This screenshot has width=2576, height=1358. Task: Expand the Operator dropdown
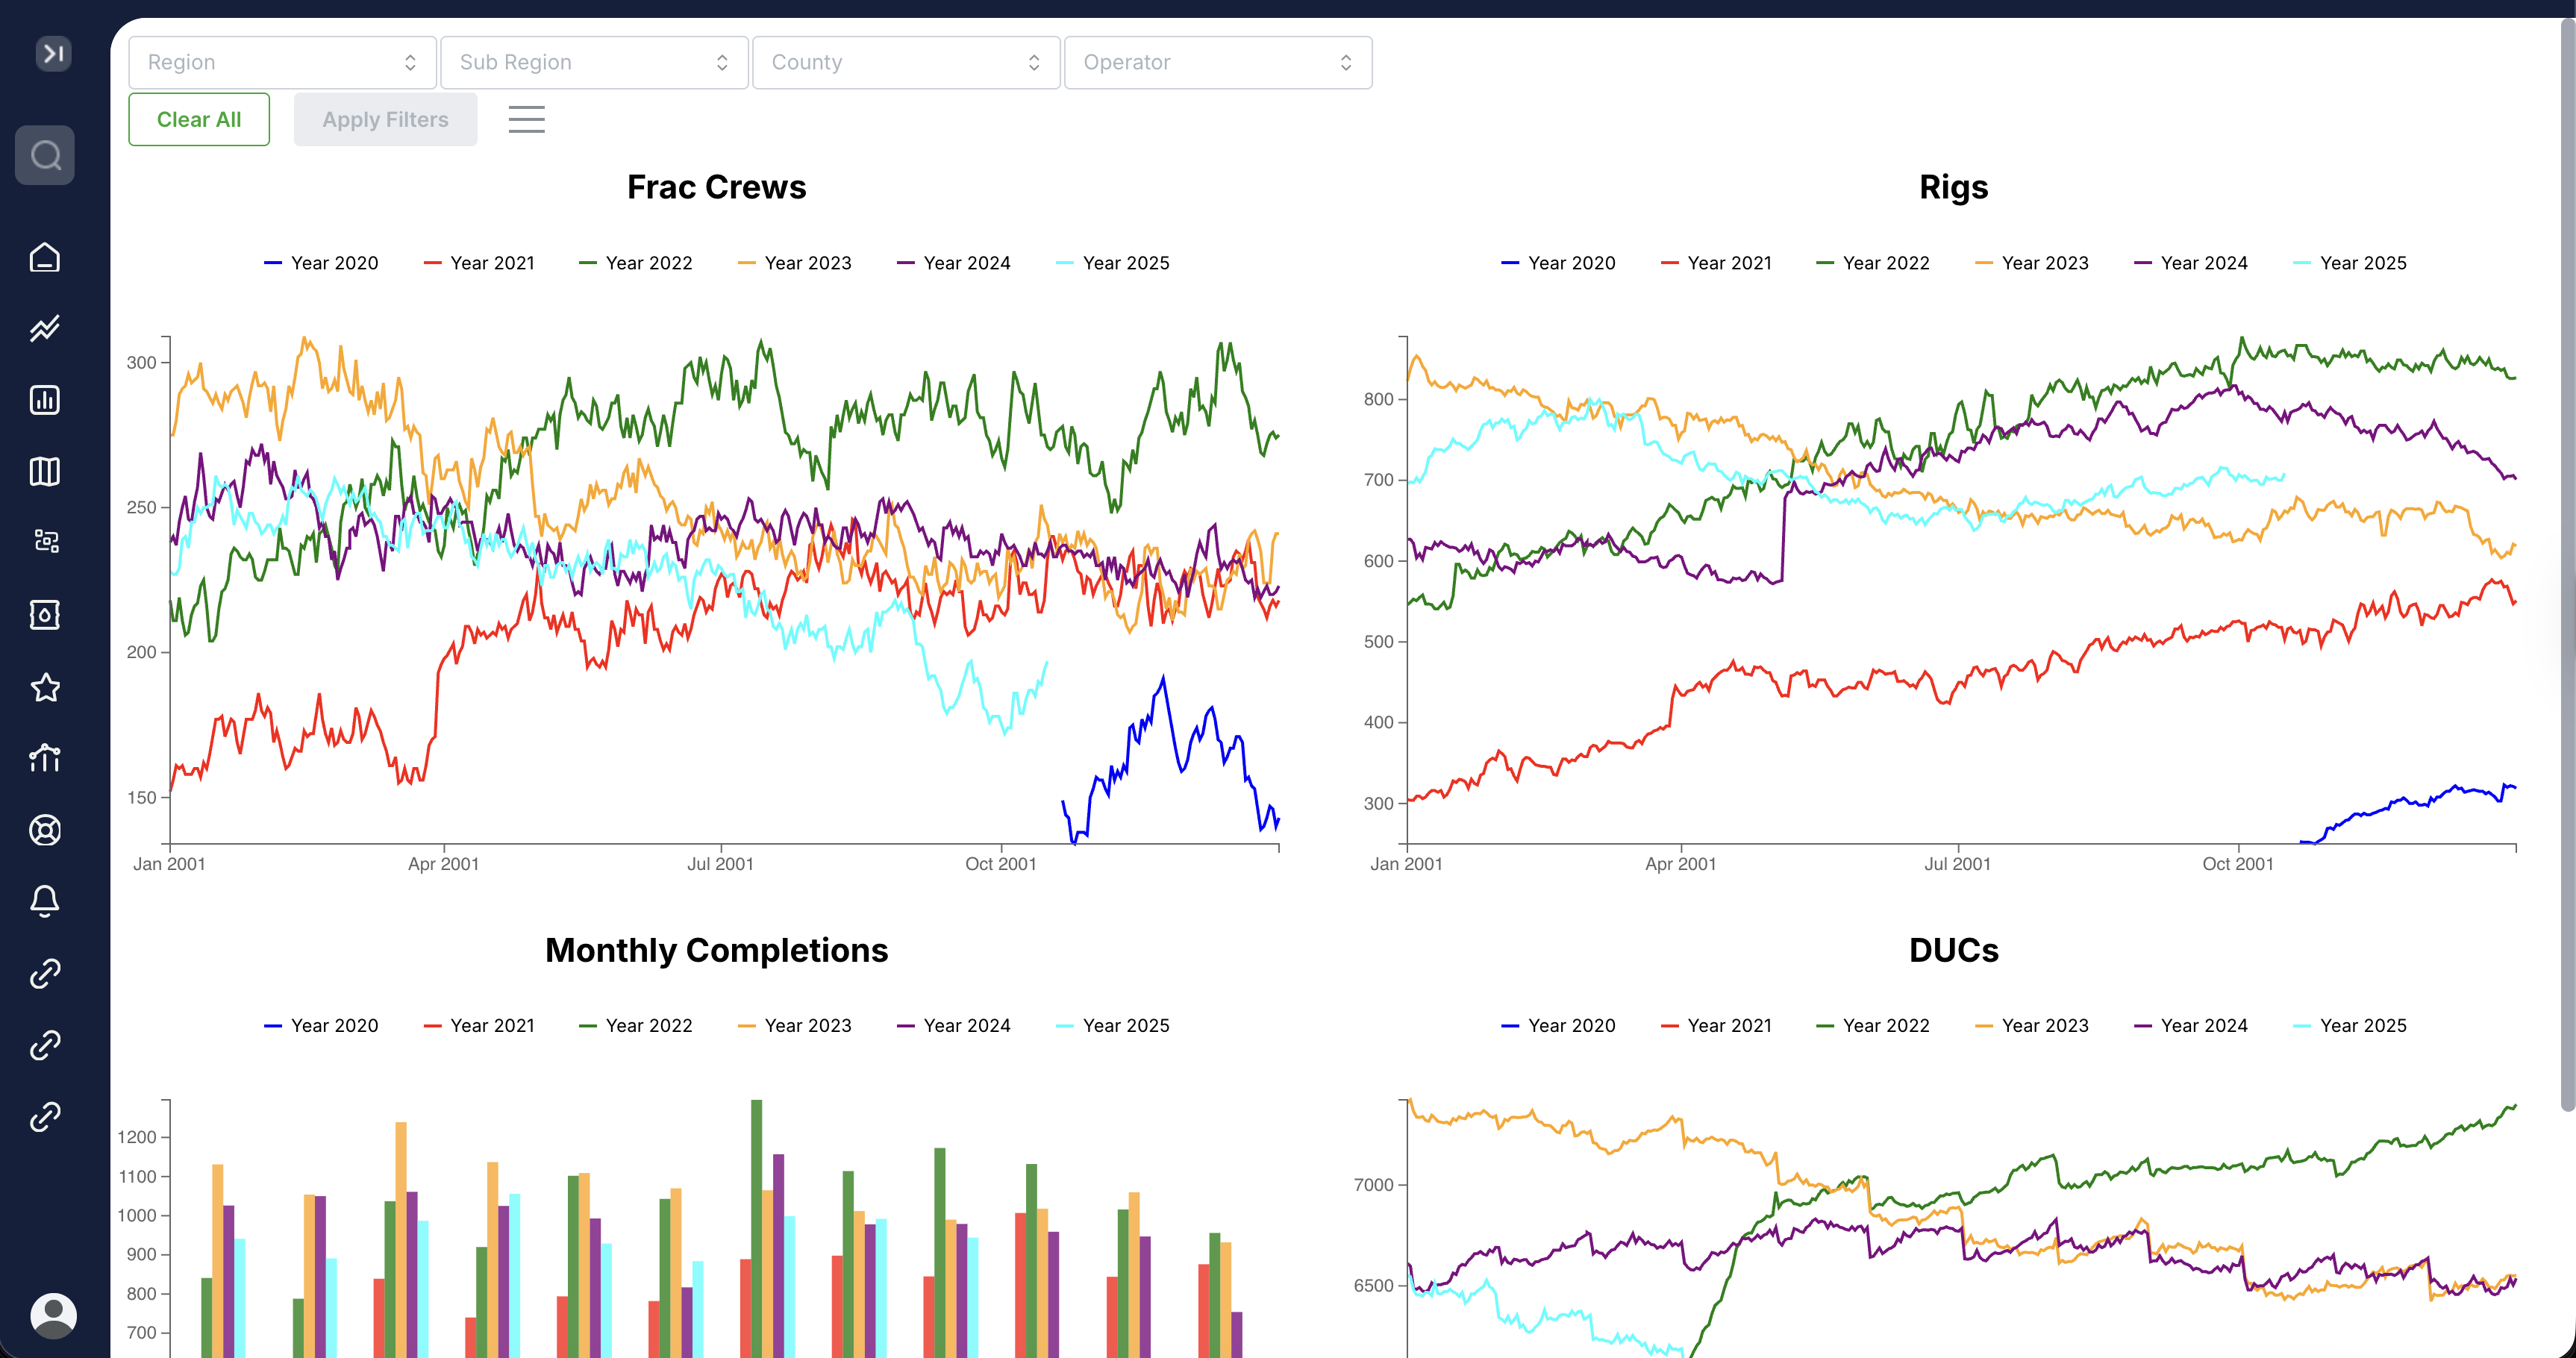point(1217,62)
